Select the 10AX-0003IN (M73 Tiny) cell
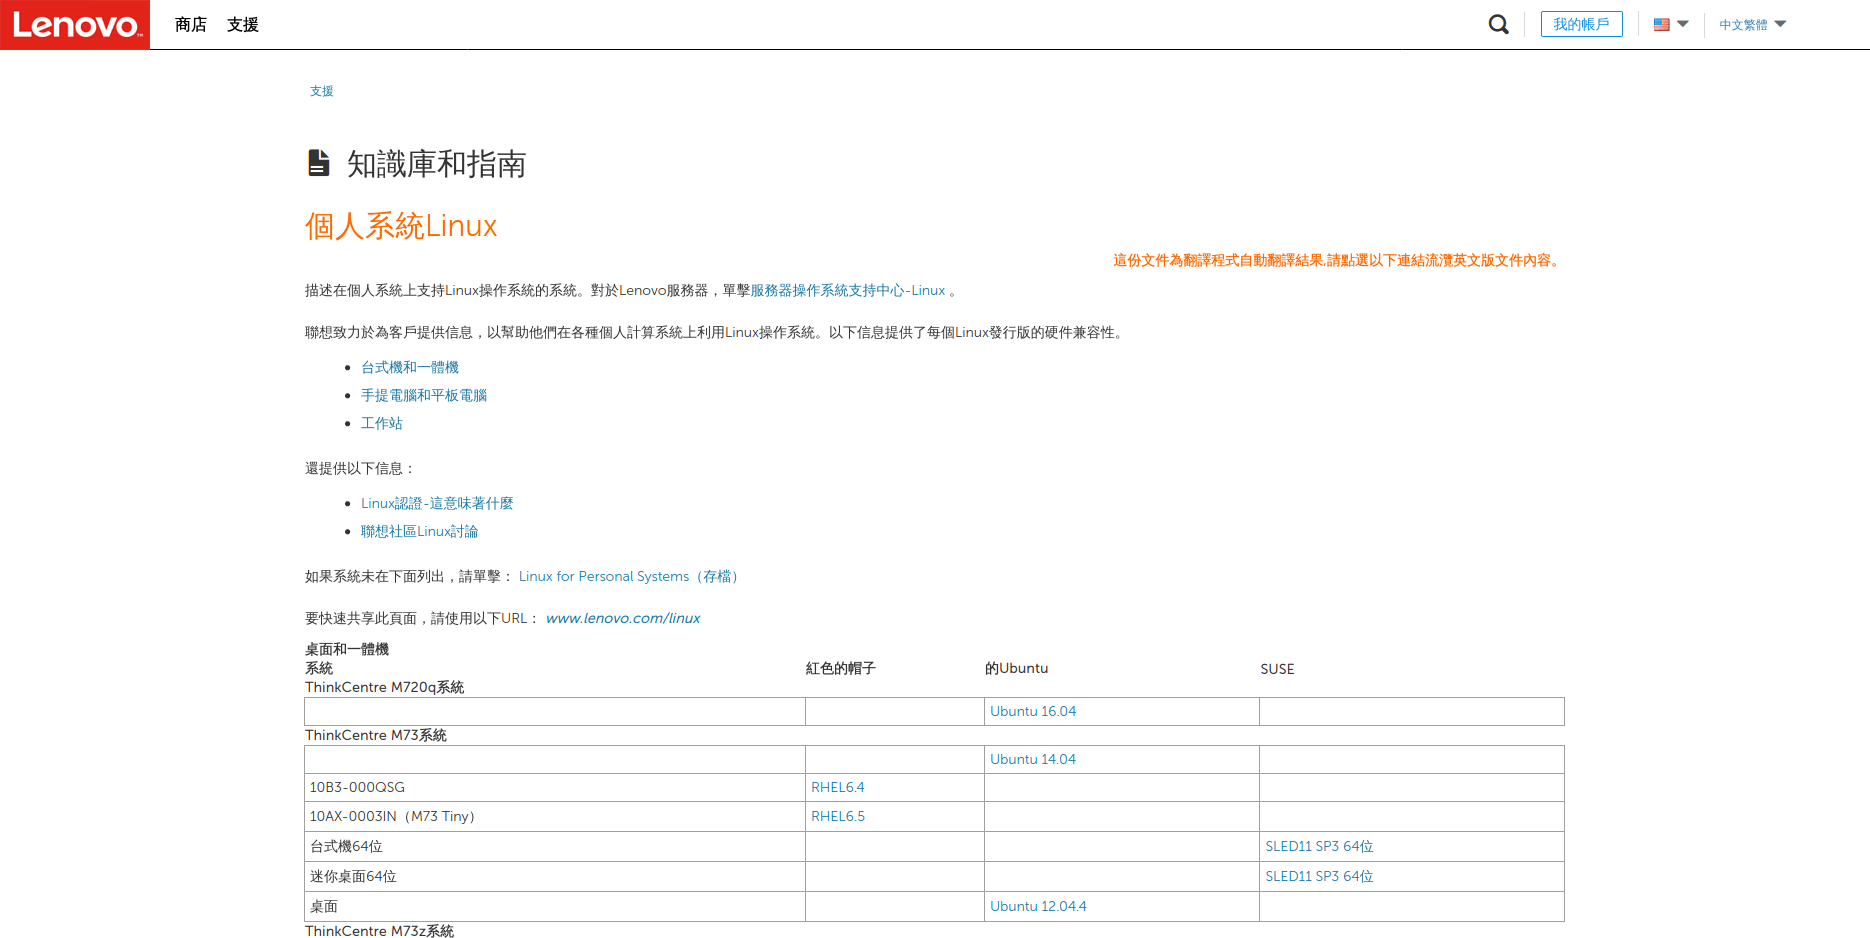 (x=555, y=816)
